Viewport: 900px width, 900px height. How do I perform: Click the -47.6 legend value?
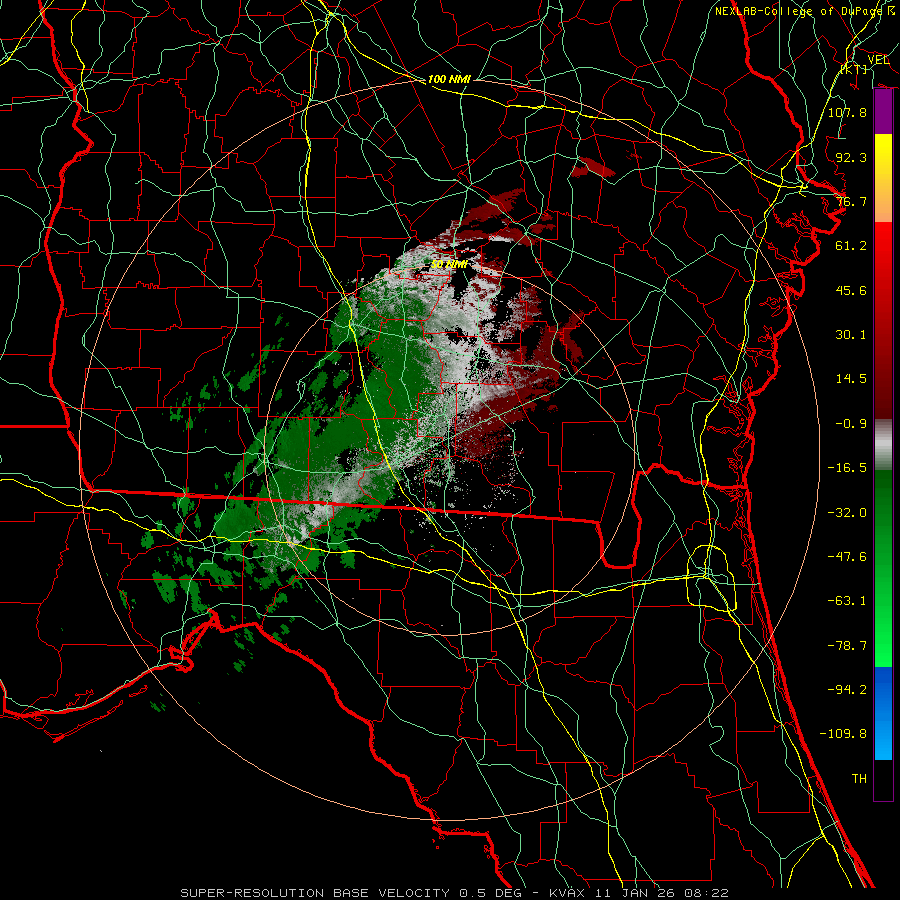pos(847,557)
